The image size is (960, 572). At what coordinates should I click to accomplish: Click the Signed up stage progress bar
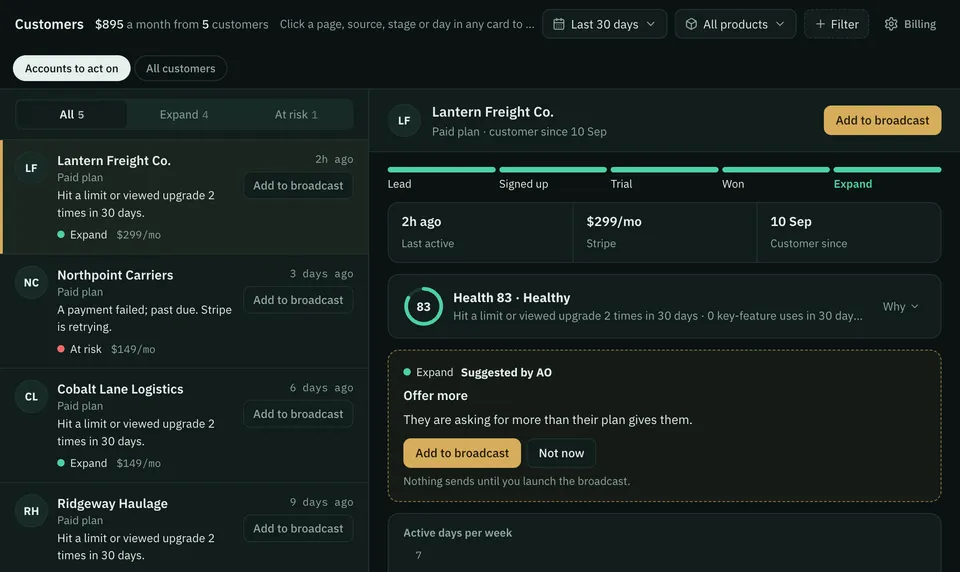point(553,170)
